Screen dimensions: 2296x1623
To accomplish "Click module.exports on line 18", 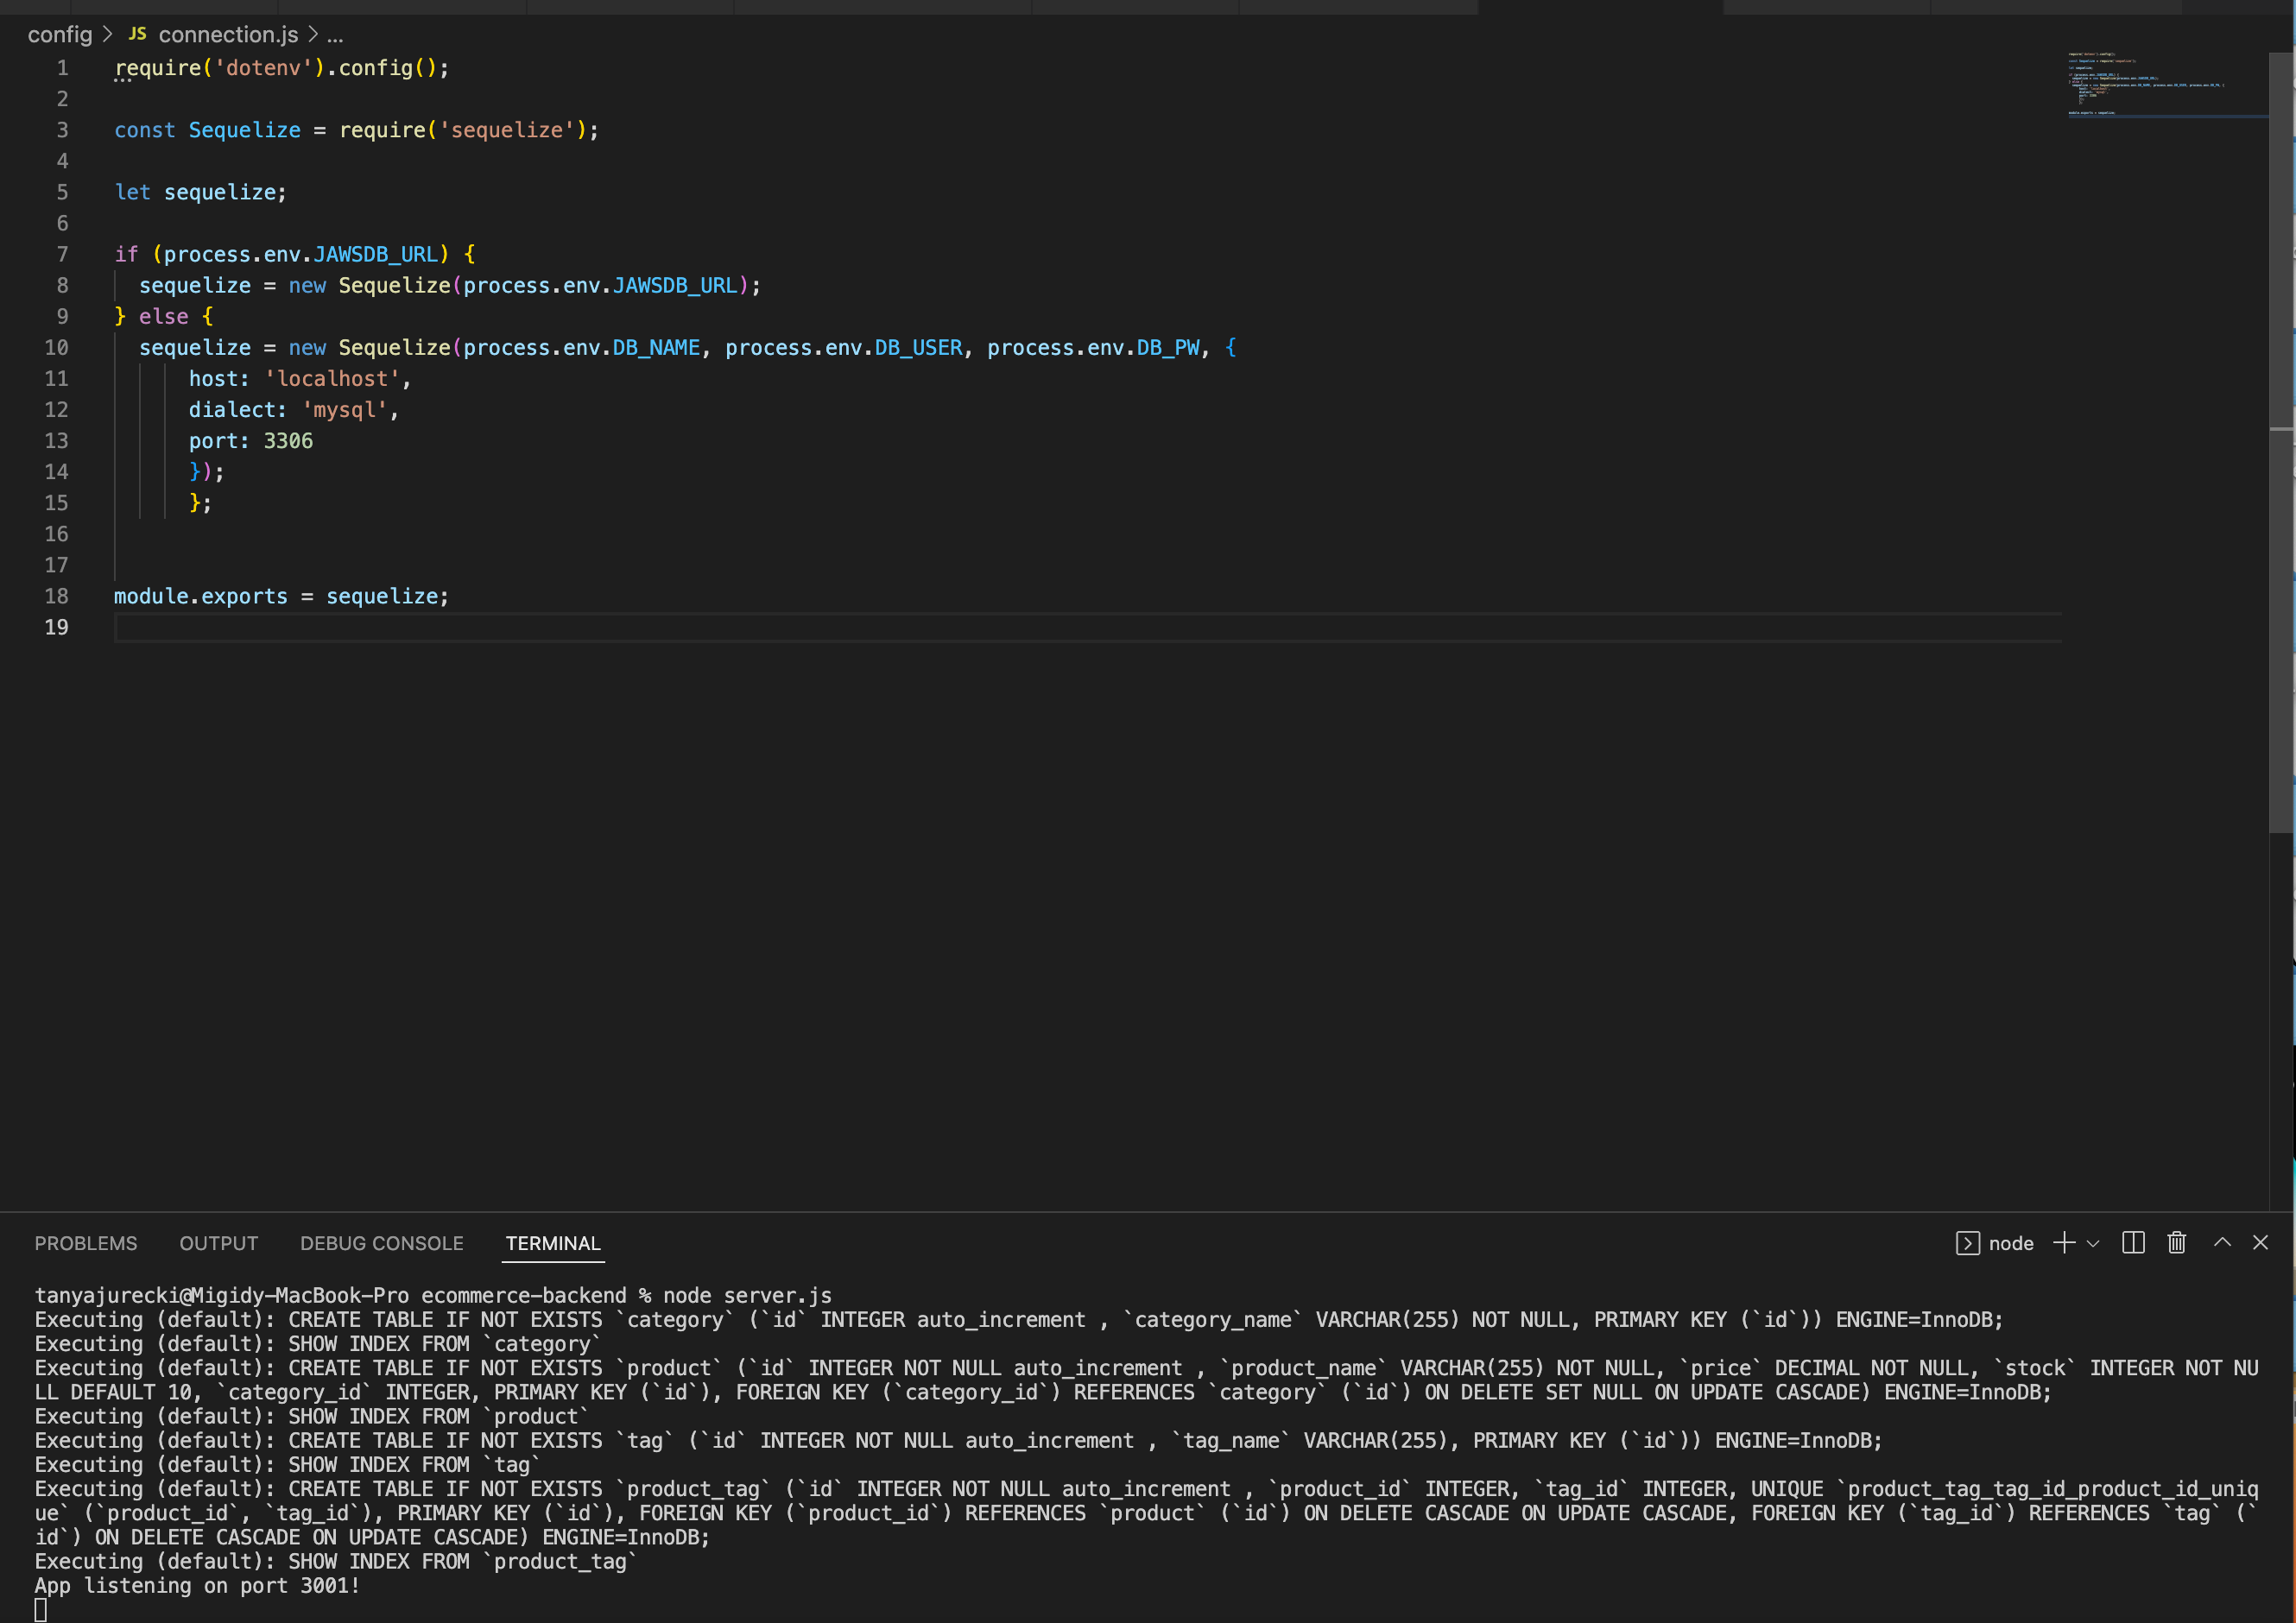I will [200, 596].
